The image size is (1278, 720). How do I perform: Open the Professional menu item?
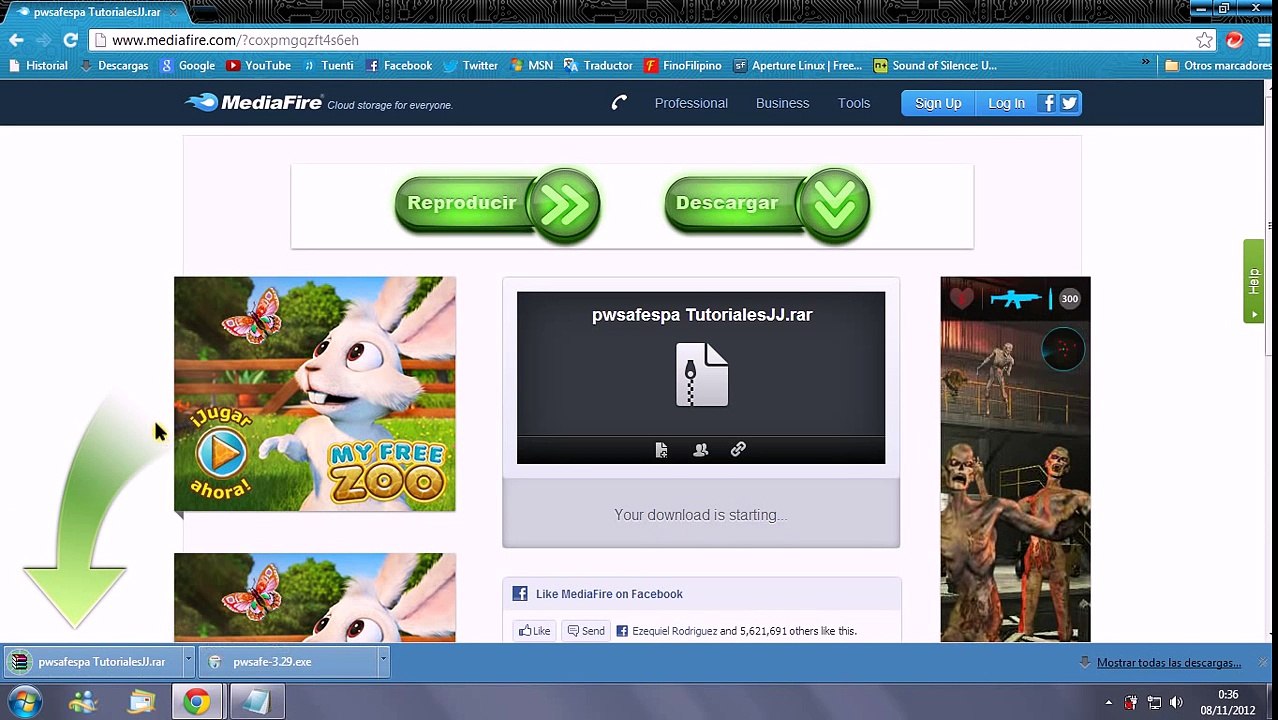691,103
